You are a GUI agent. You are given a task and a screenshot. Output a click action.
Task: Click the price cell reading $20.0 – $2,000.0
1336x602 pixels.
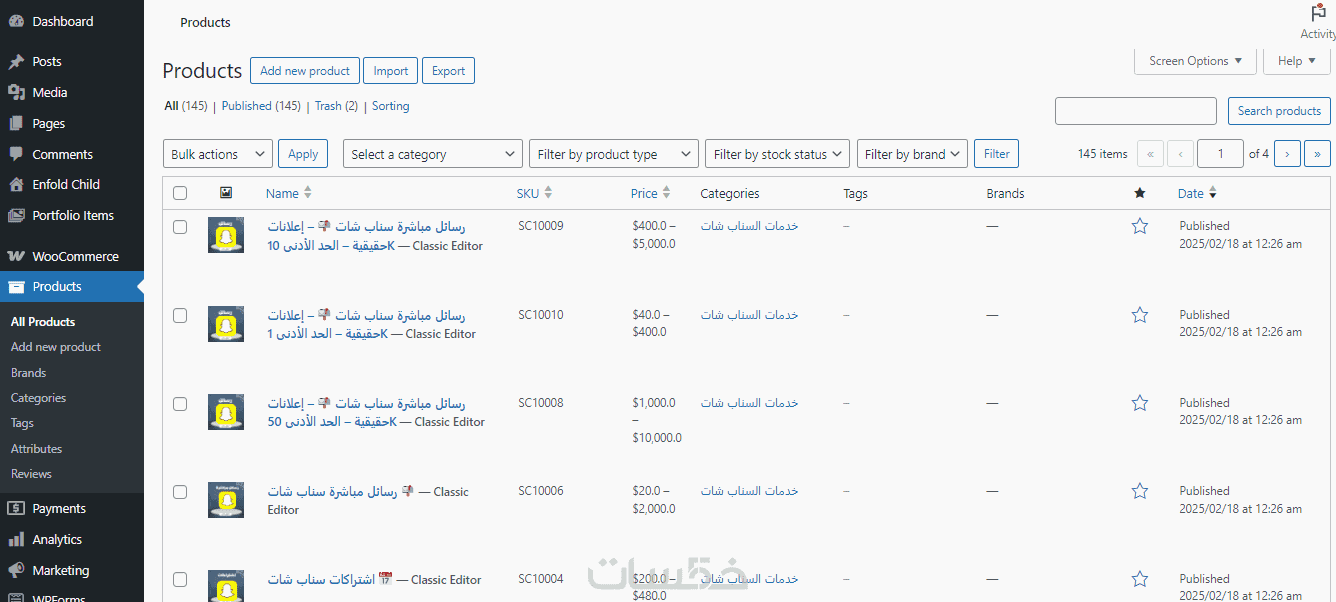click(654, 500)
